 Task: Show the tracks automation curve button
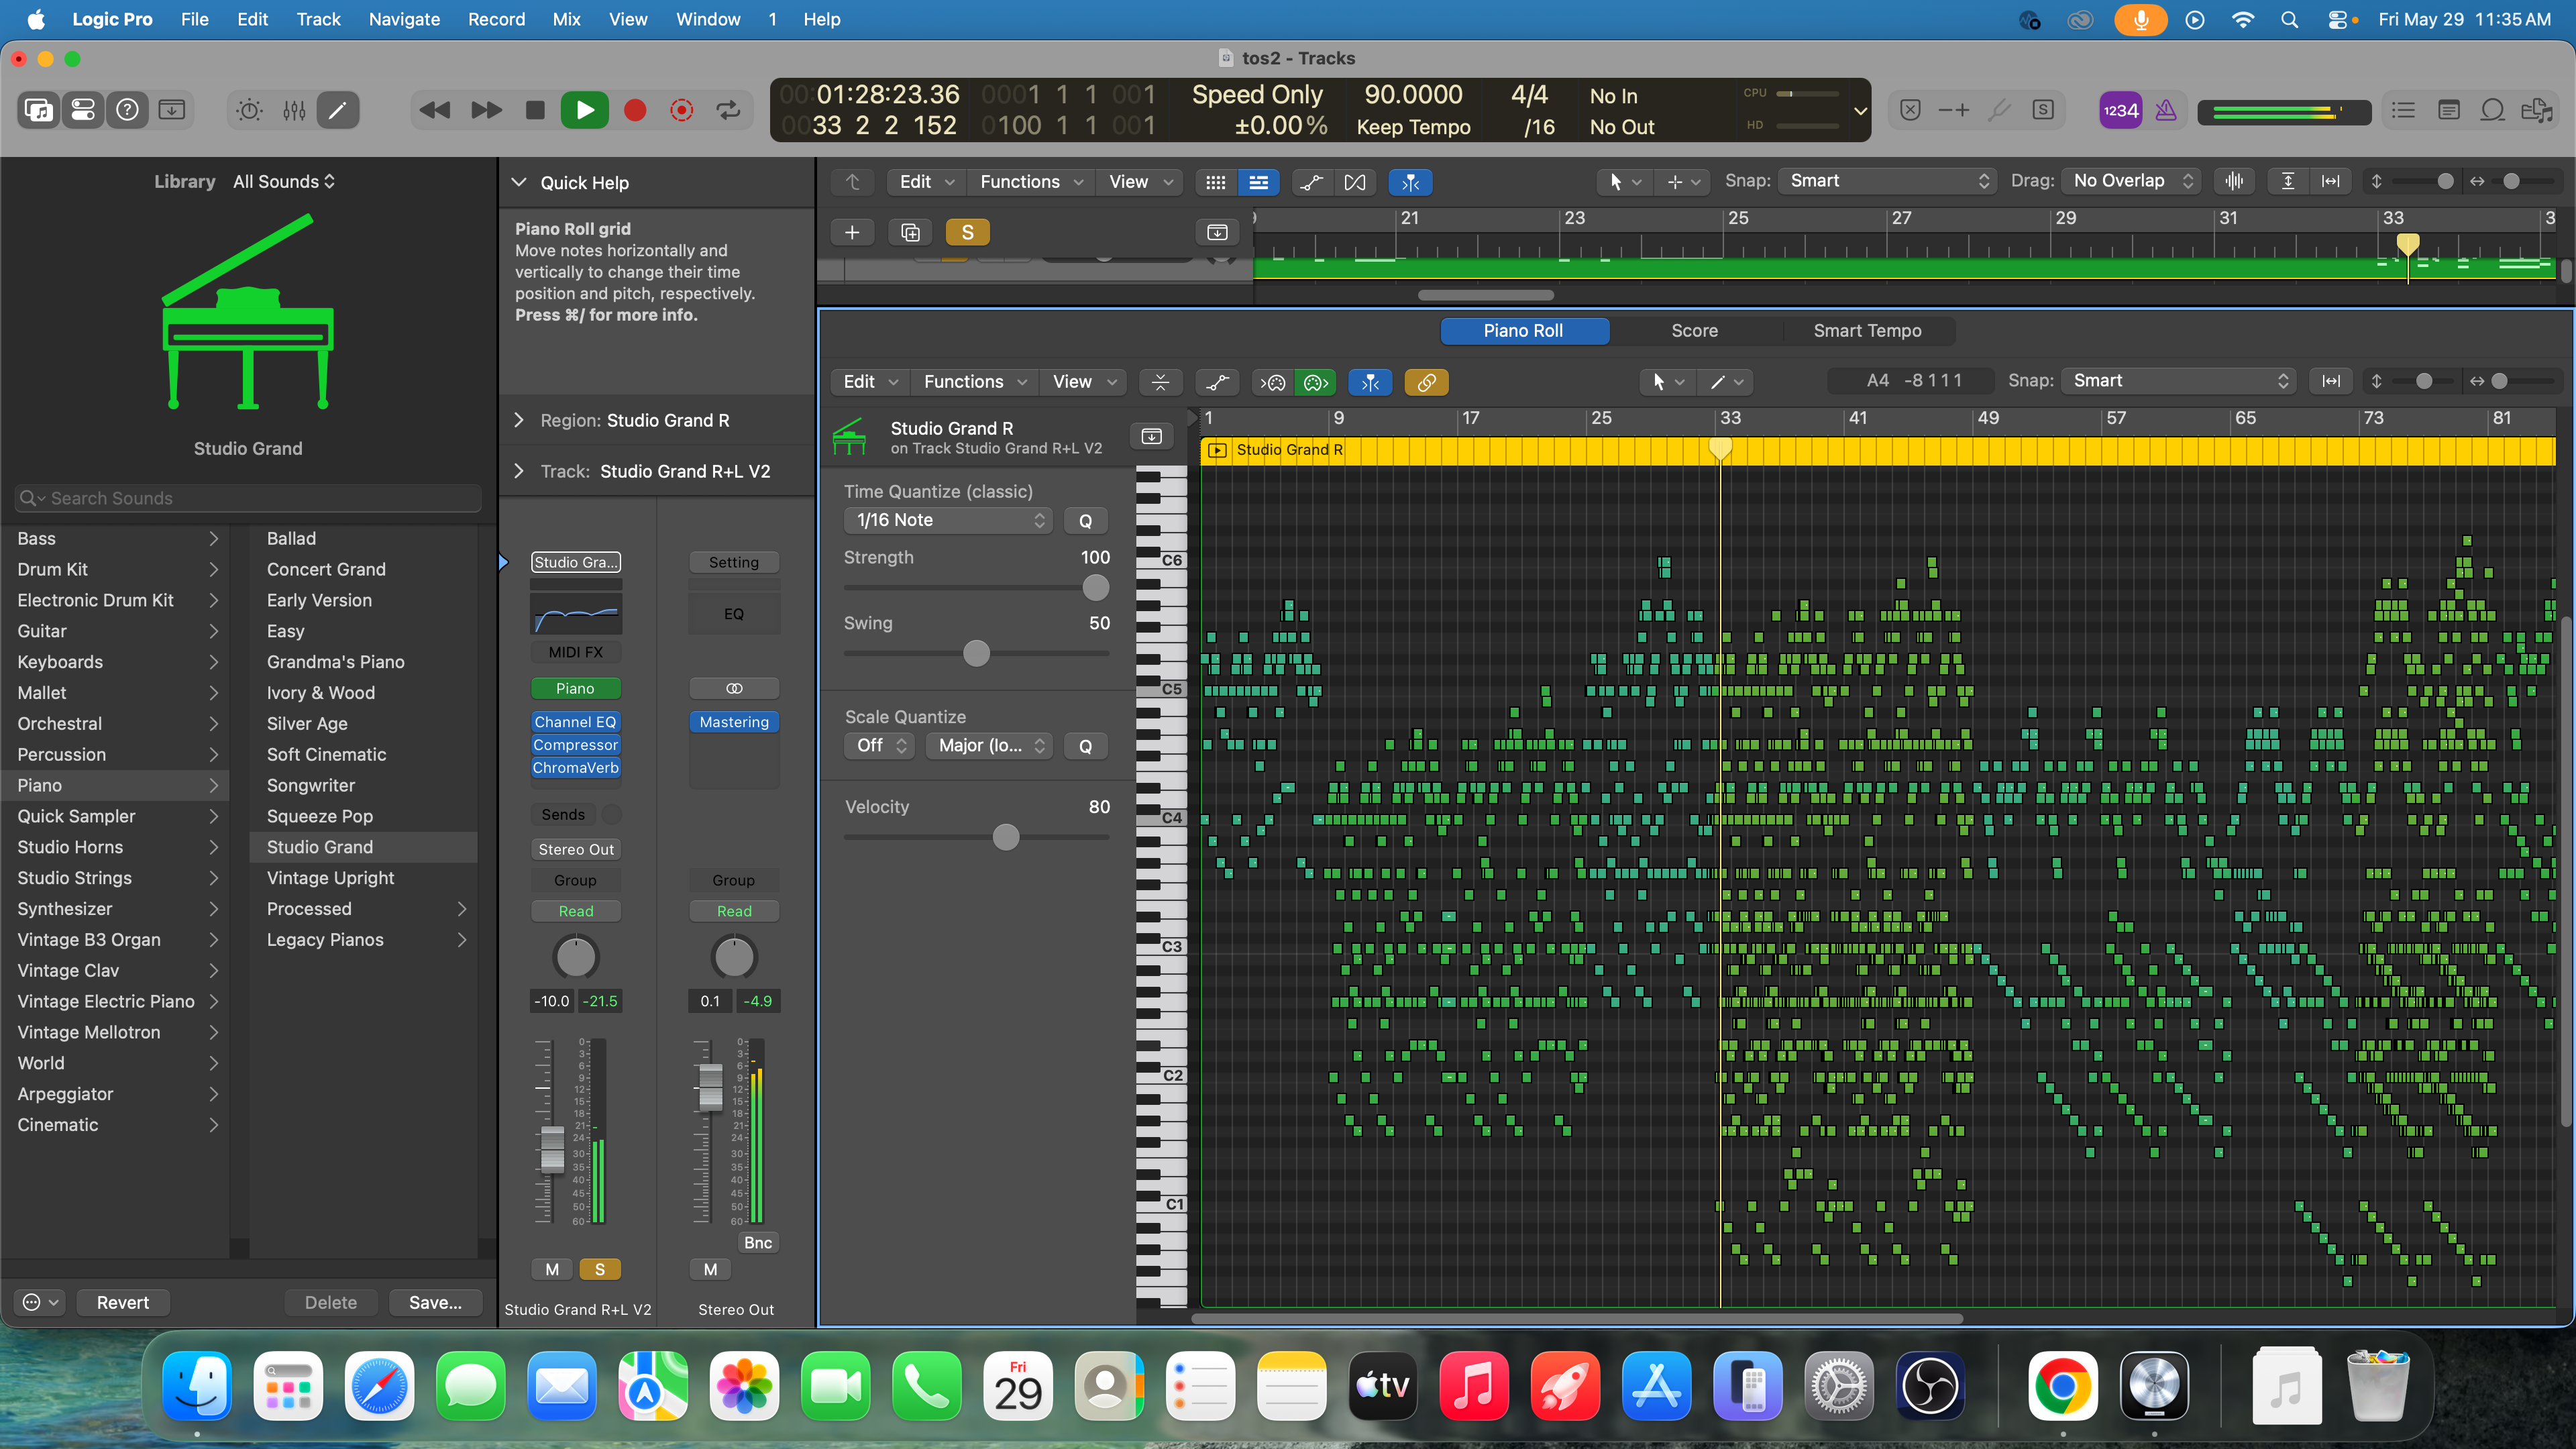(1311, 182)
